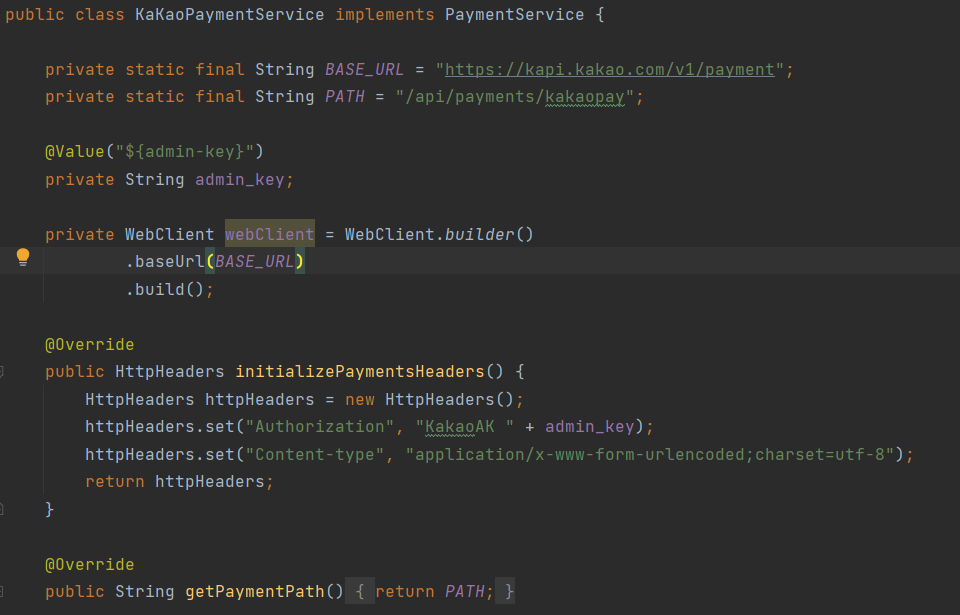This screenshot has width=960, height=615.
Task: Open the https://kapi.kakao.com/v1/payment link
Action: pyautogui.click(x=610, y=69)
